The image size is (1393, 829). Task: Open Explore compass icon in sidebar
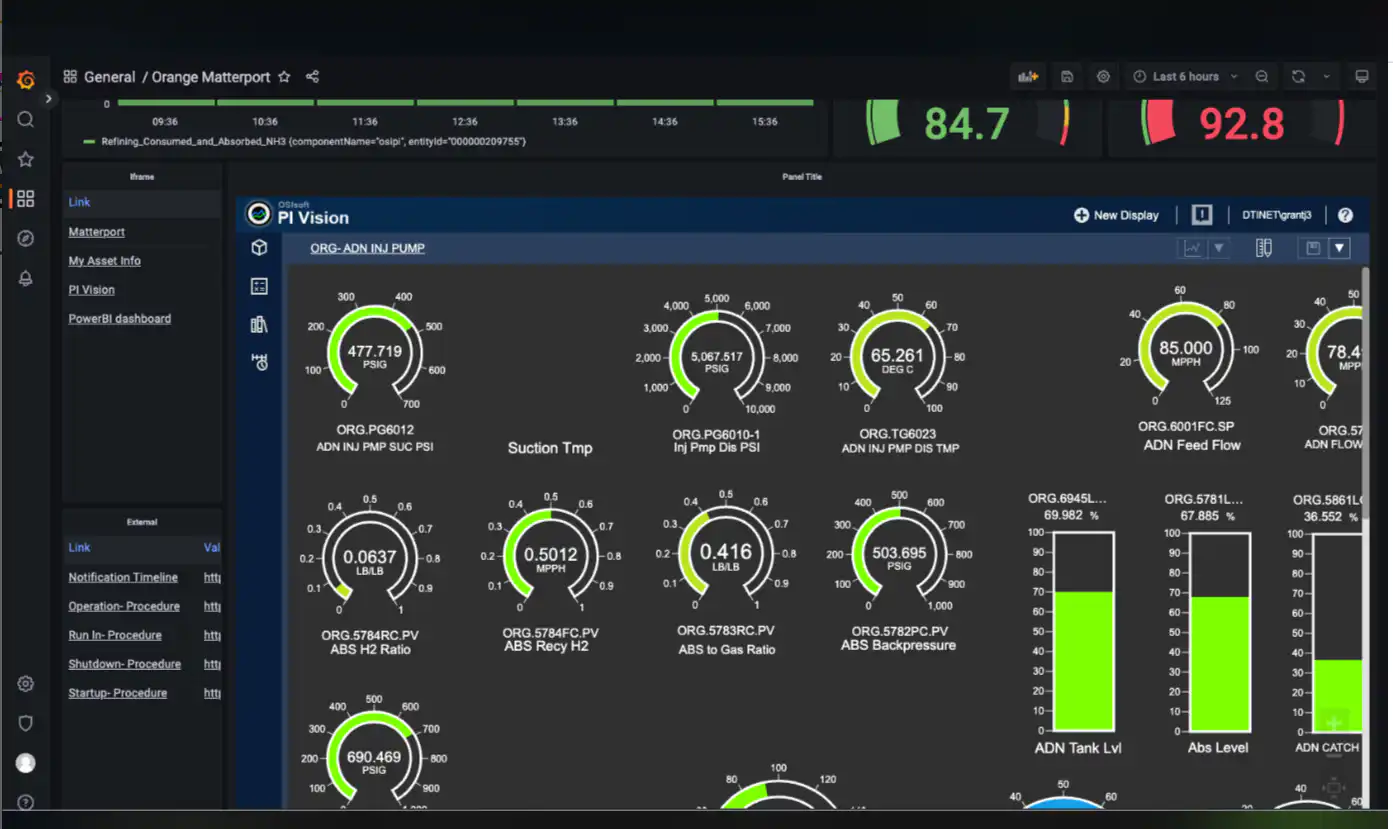click(x=26, y=238)
